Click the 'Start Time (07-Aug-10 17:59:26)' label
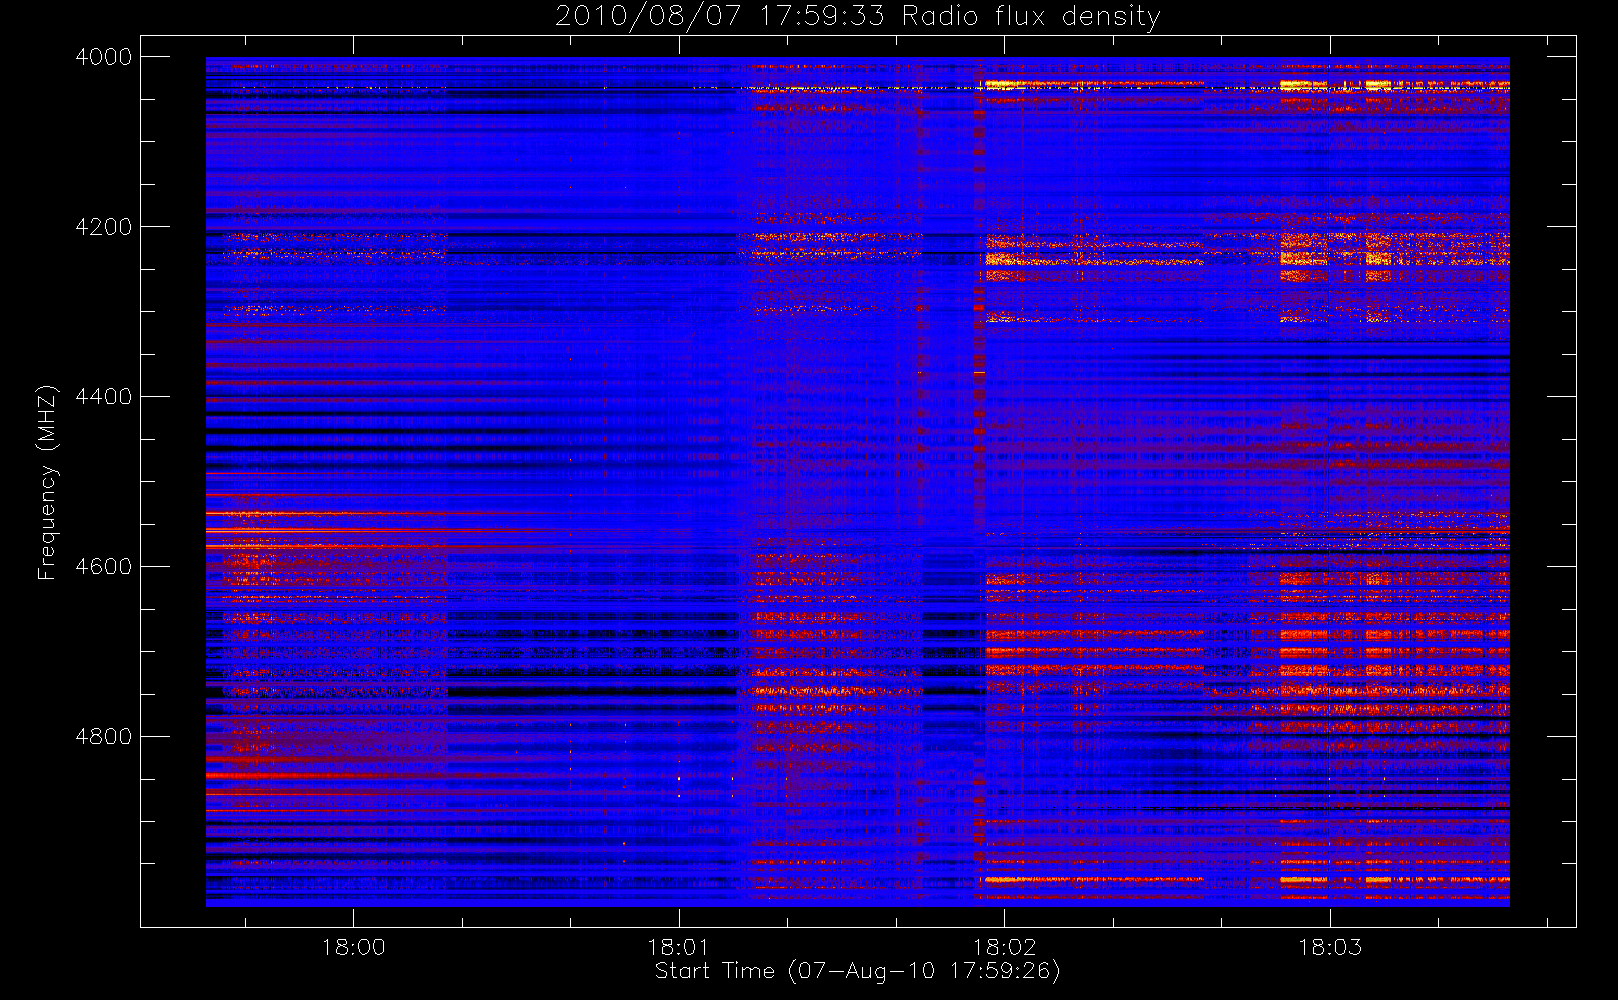Viewport: 1618px width, 1000px height. [857, 971]
